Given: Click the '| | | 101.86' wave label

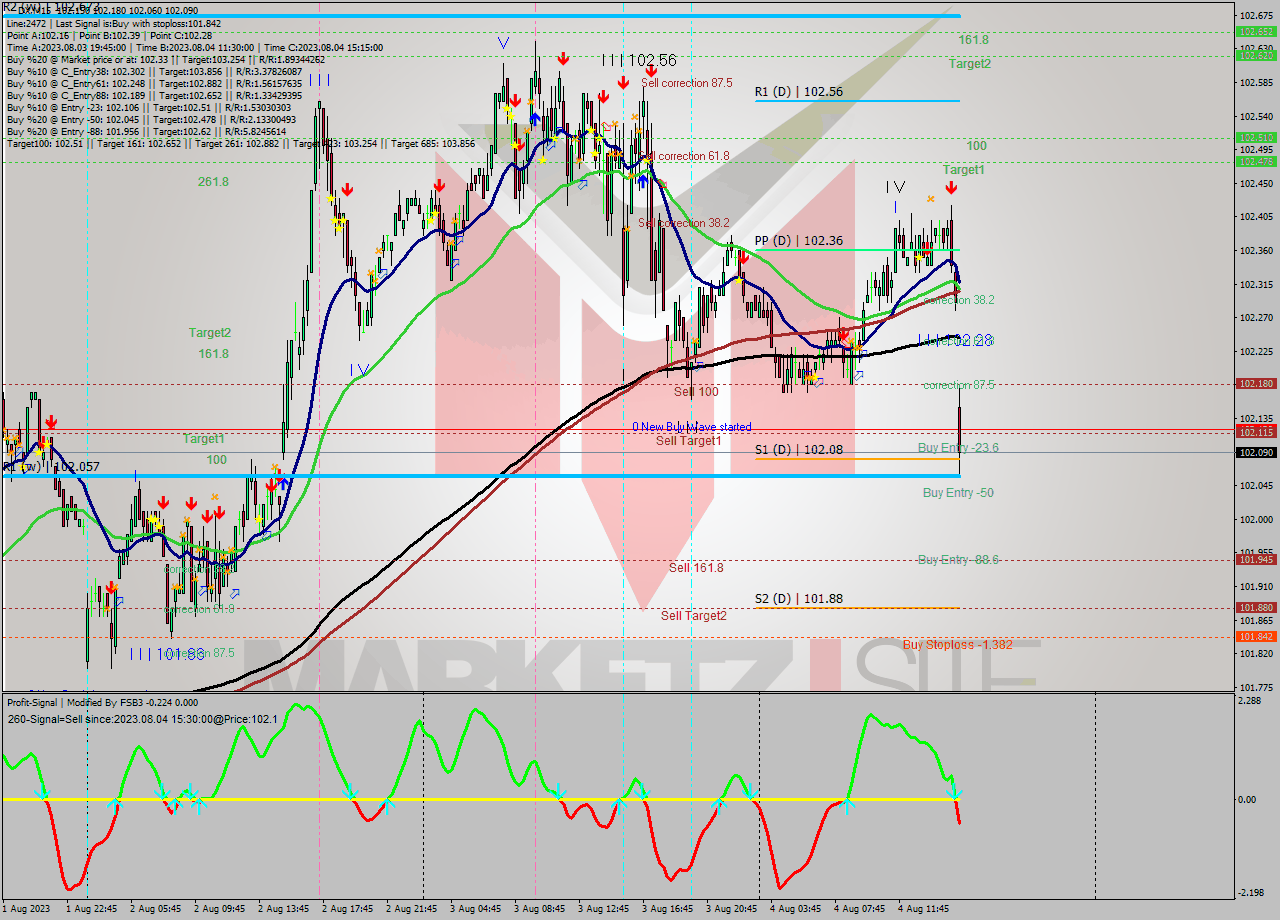Looking at the screenshot, I should [x=167, y=653].
